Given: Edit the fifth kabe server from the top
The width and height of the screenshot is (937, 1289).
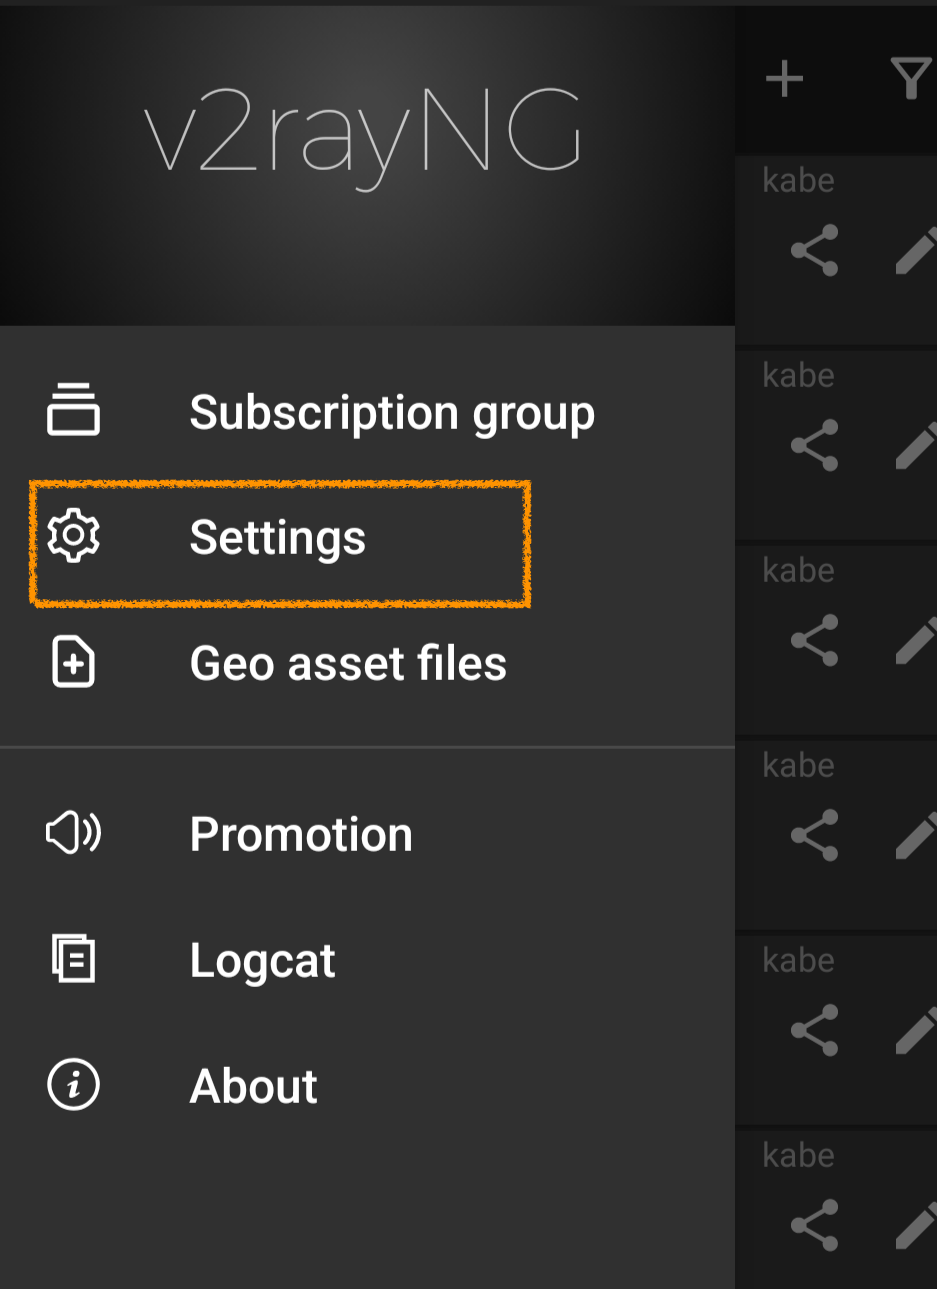Looking at the screenshot, I should point(916,1030).
